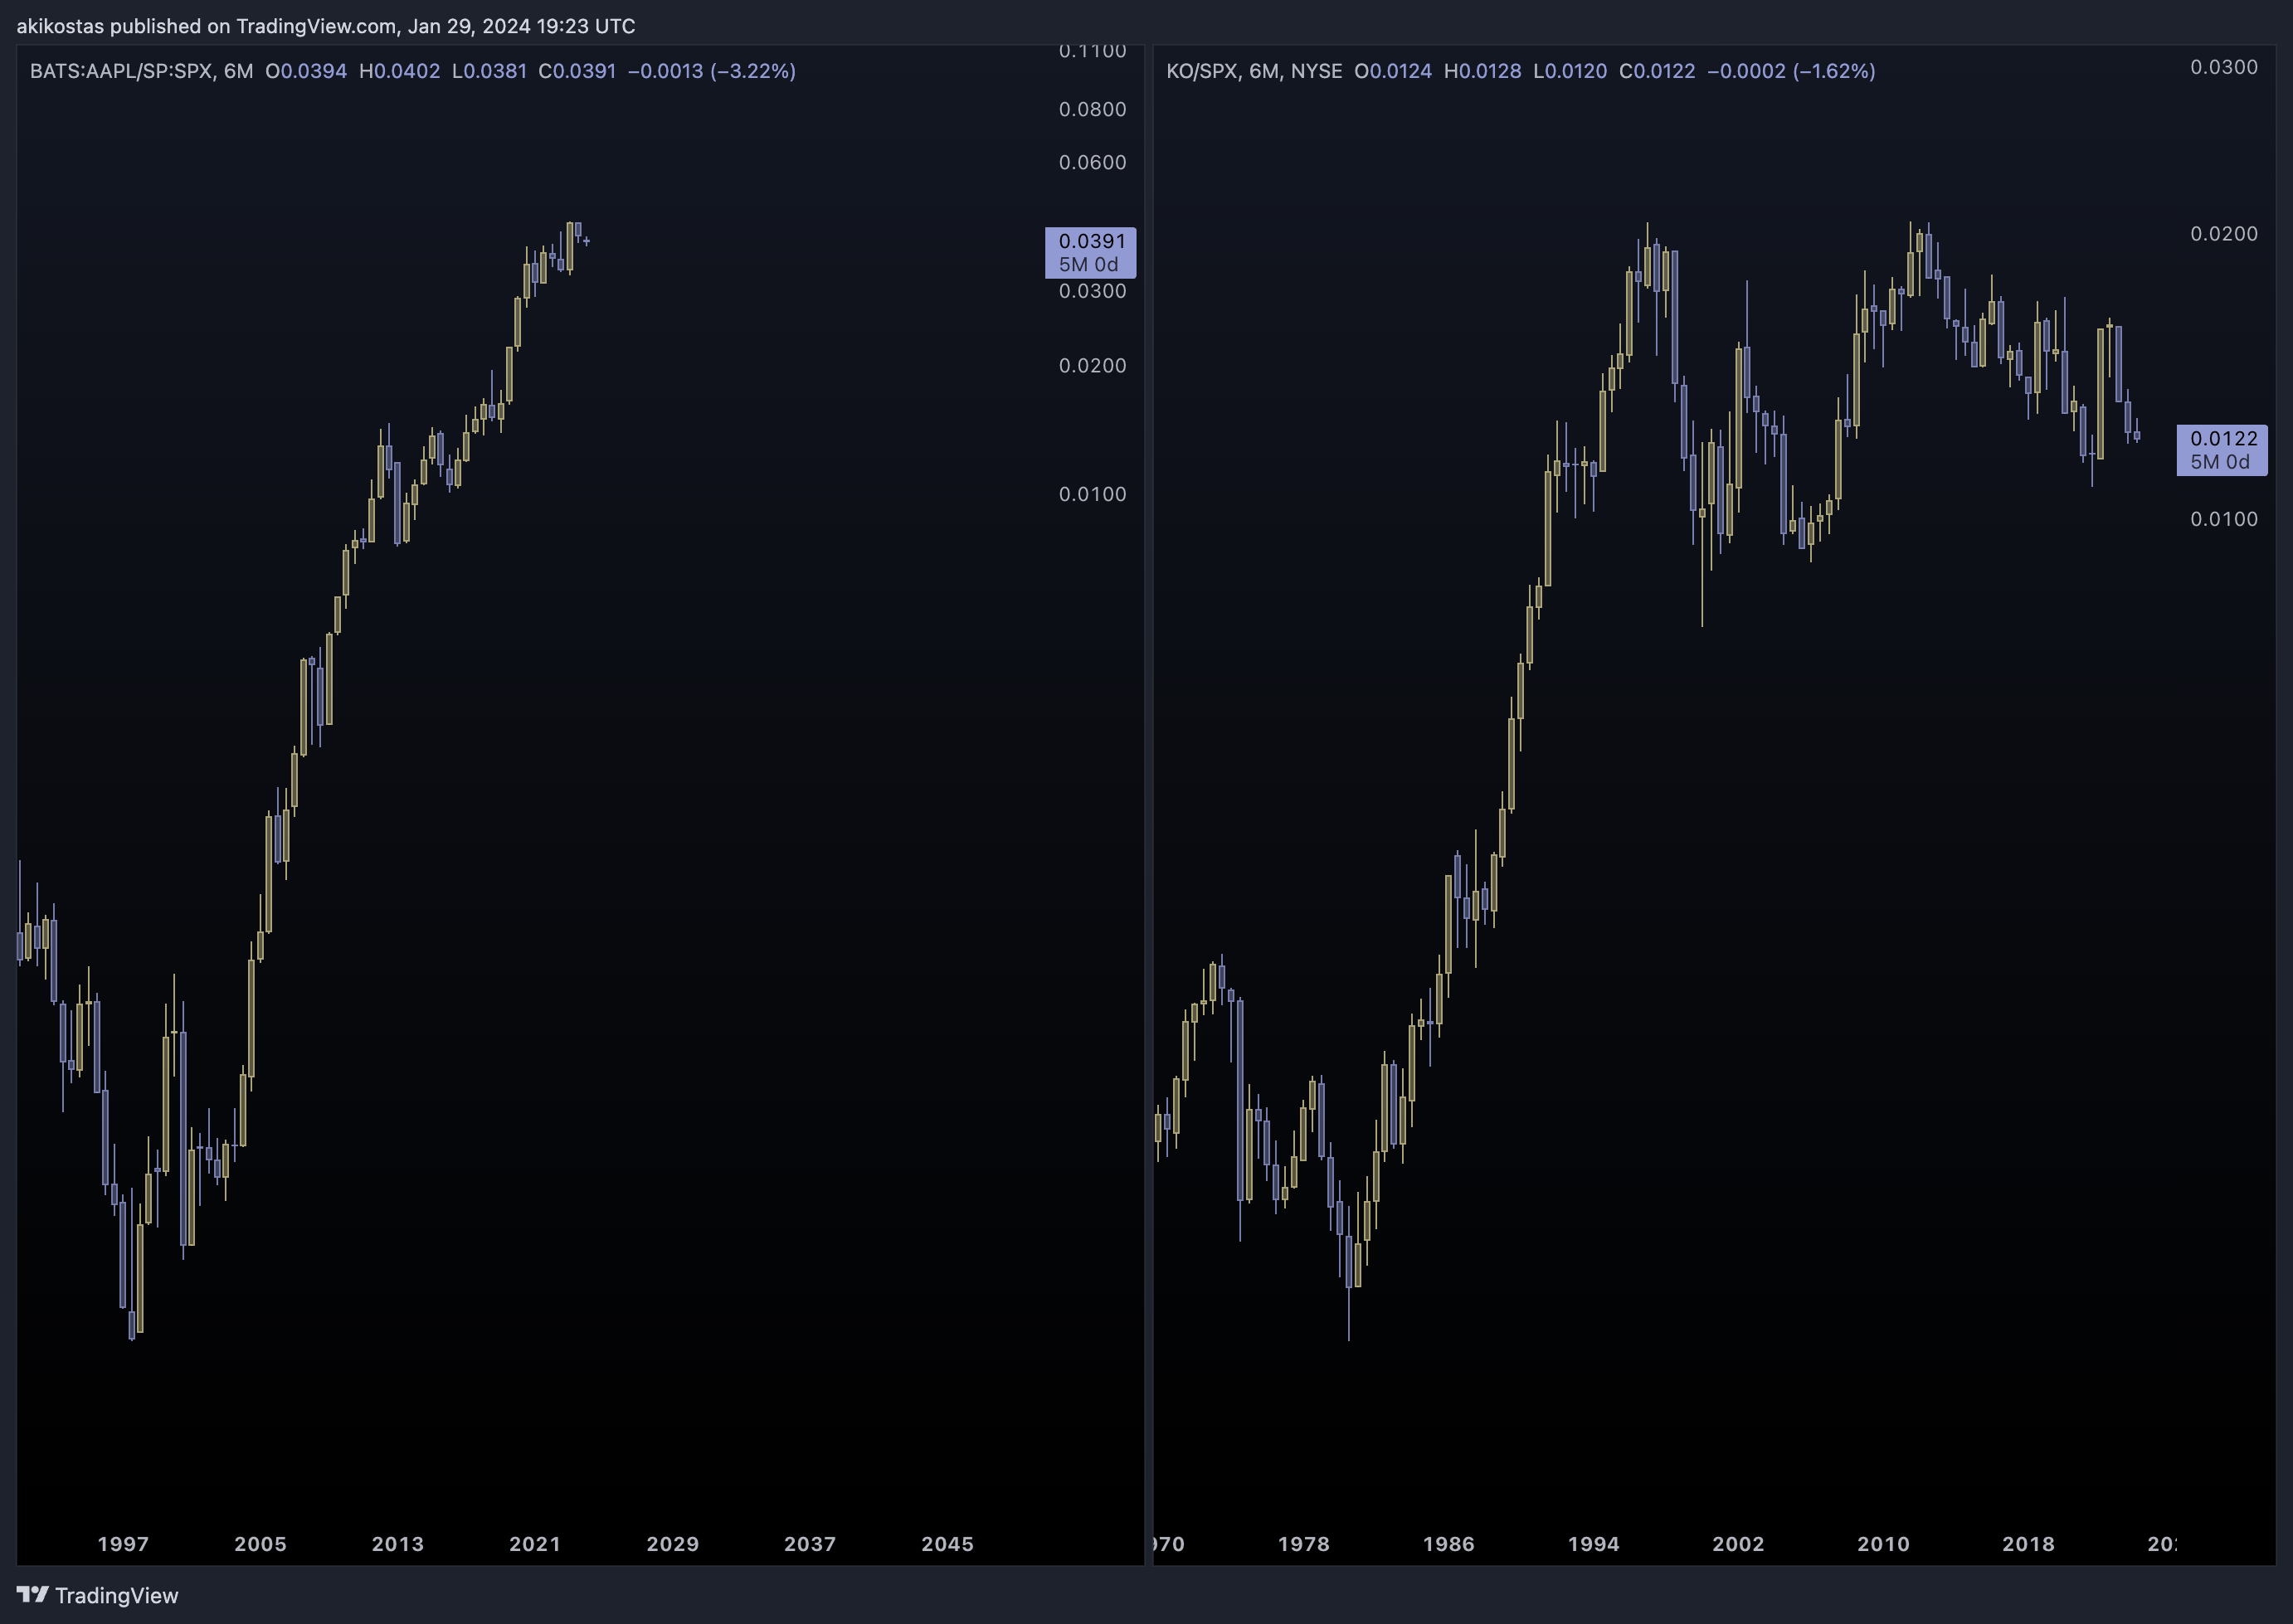Click the 2013 label on left time axis
This screenshot has width=2293, height=1624.
point(398,1543)
